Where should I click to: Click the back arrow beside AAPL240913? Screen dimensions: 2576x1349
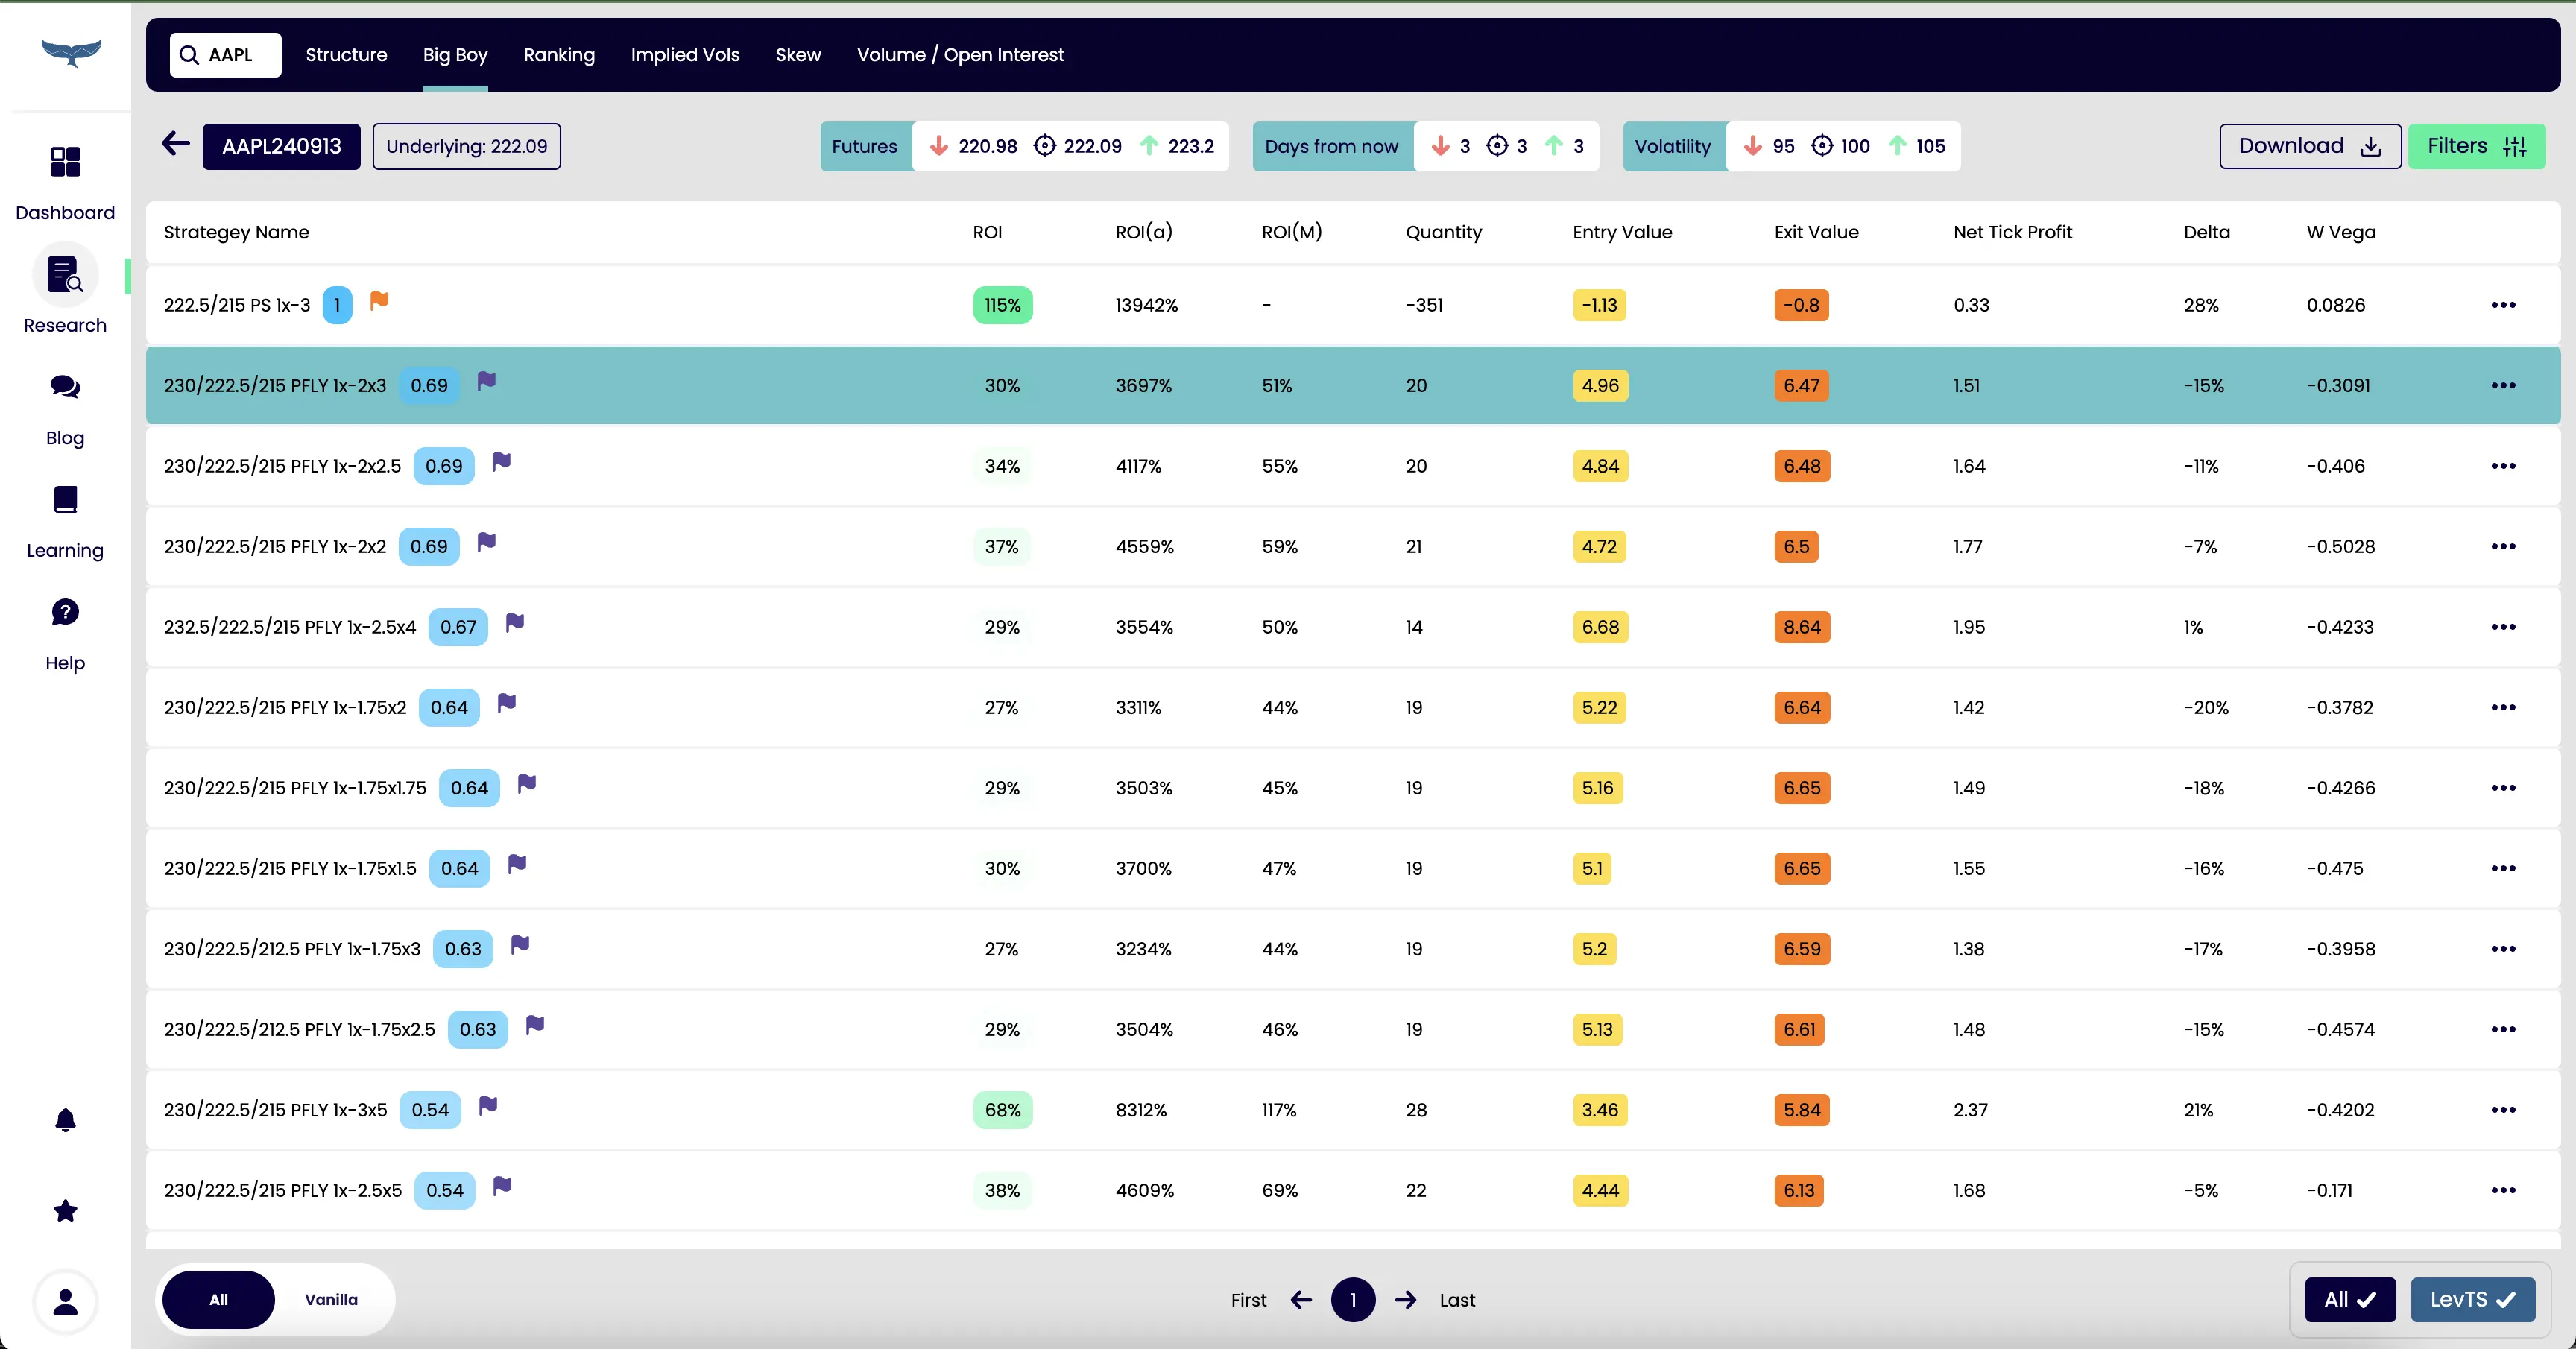(x=176, y=144)
